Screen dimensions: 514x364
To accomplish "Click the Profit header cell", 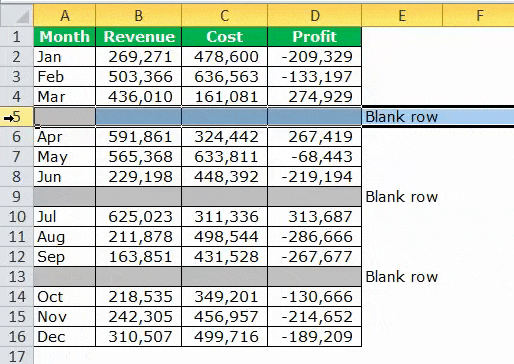I will point(314,37).
